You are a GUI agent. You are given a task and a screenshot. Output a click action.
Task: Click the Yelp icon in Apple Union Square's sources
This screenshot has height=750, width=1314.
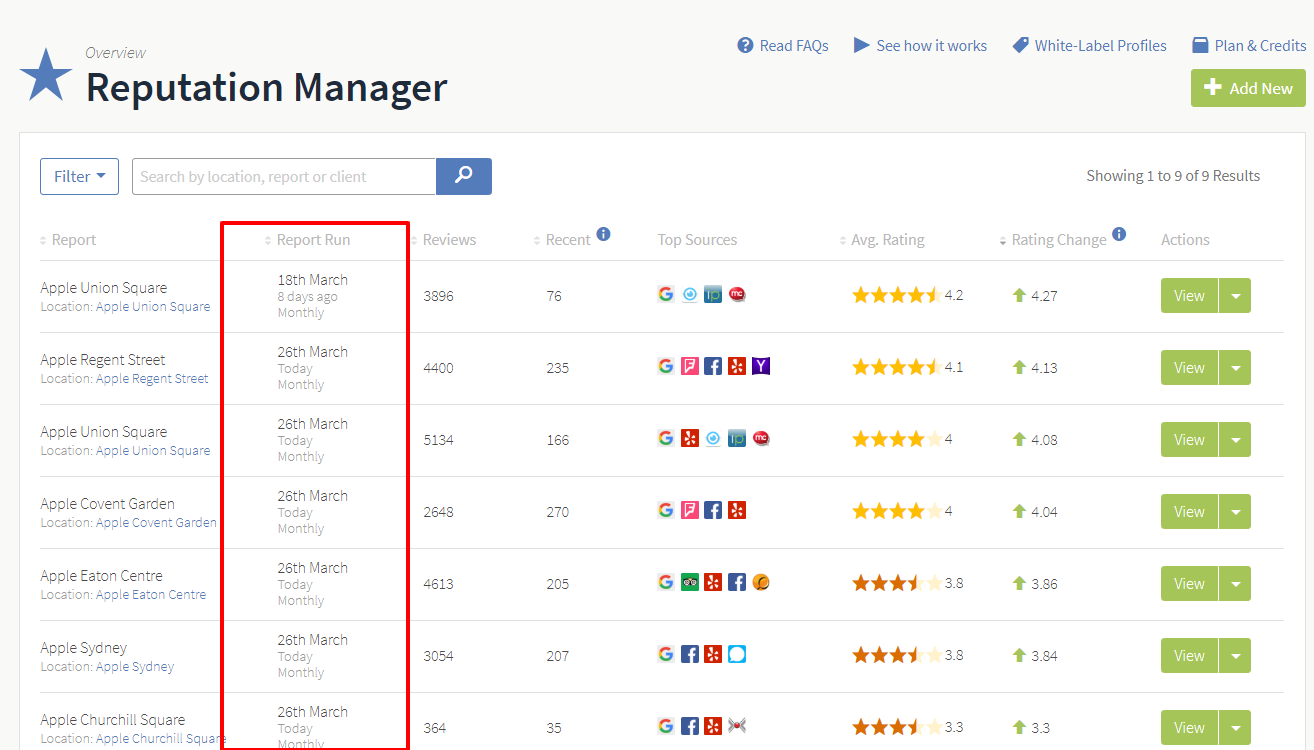[689, 437]
